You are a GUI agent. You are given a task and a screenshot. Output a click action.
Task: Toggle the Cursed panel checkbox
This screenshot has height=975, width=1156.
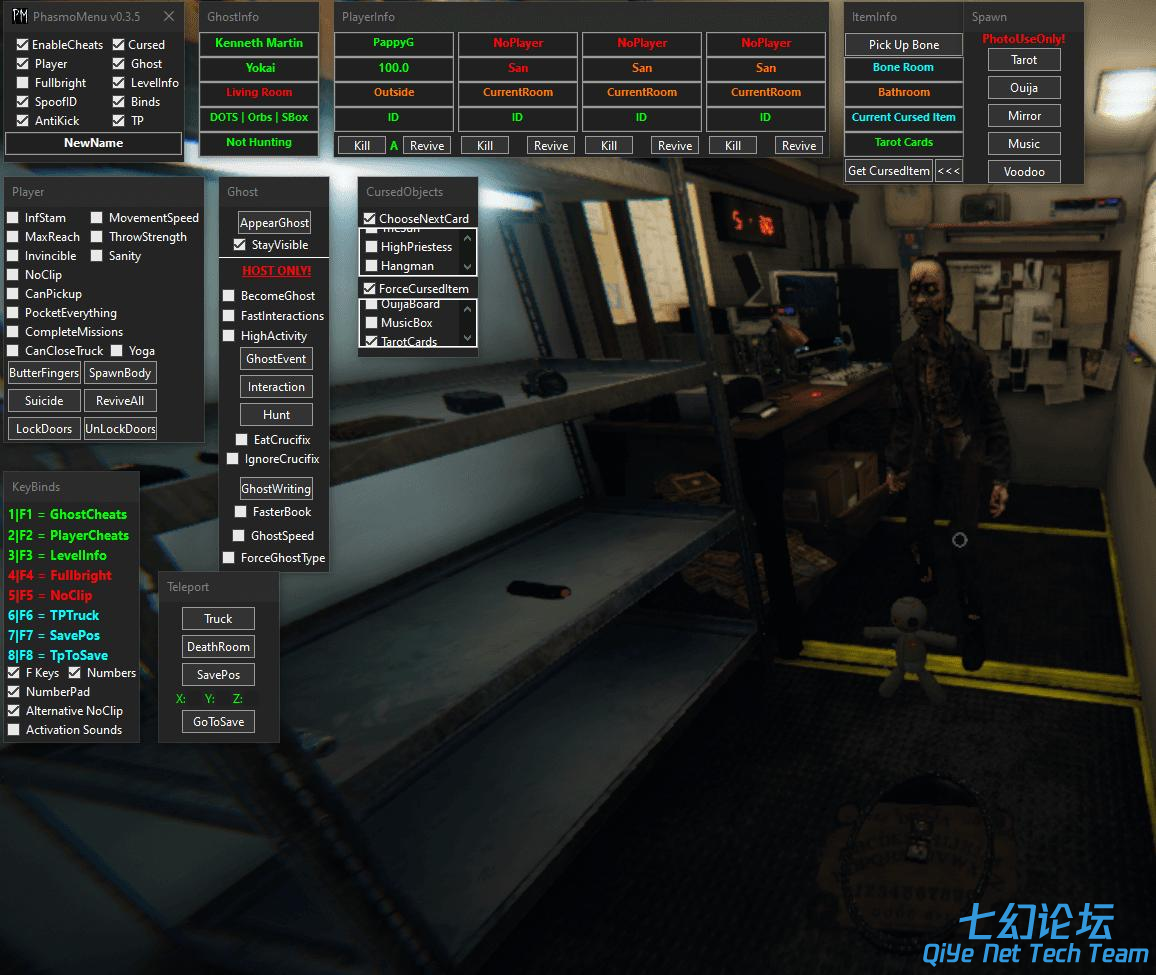point(118,45)
